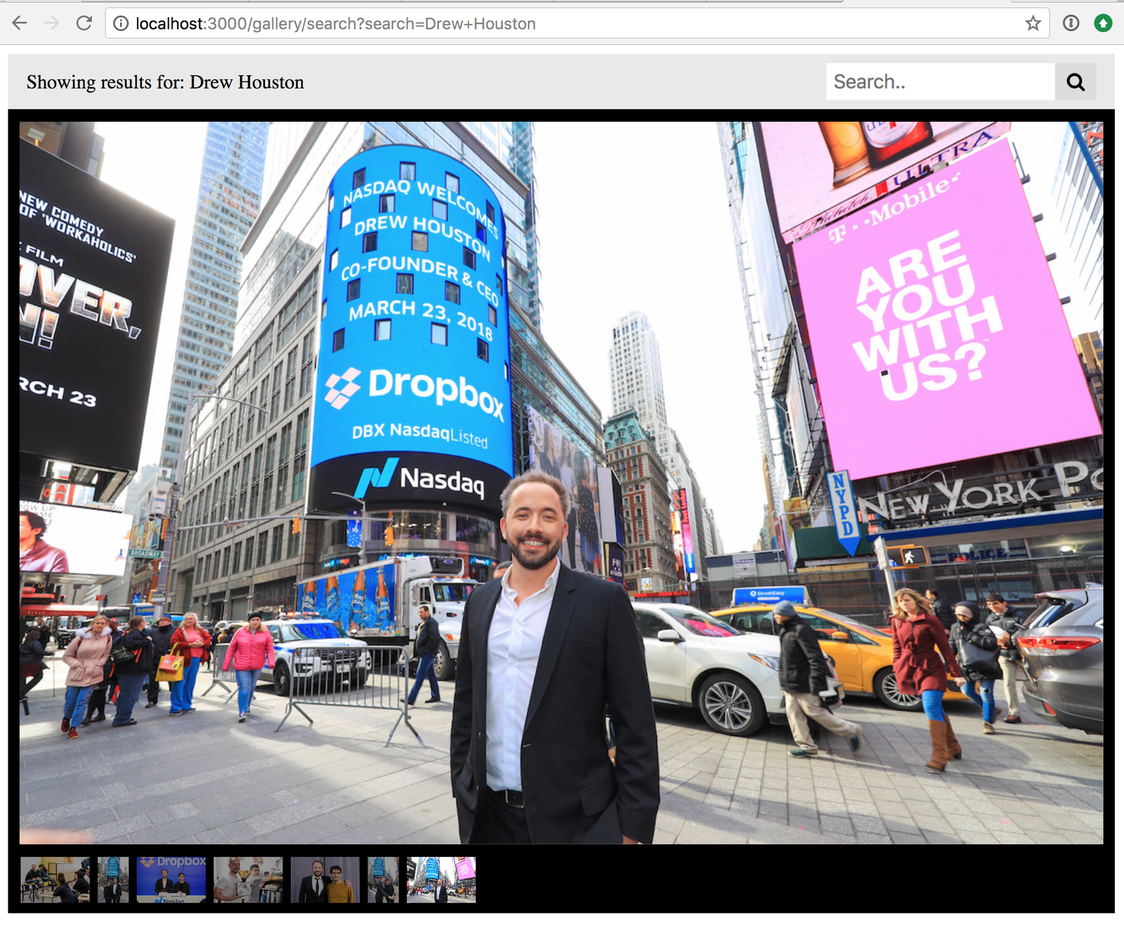Bookmark page with star icon
The image size is (1124, 927).
tap(1032, 24)
